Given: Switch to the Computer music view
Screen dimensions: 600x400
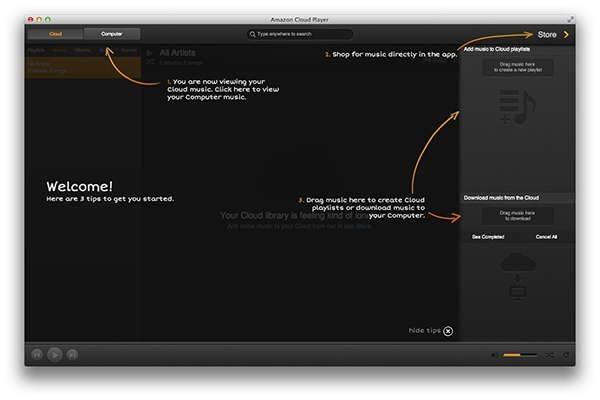Looking at the screenshot, I should coord(112,34).
